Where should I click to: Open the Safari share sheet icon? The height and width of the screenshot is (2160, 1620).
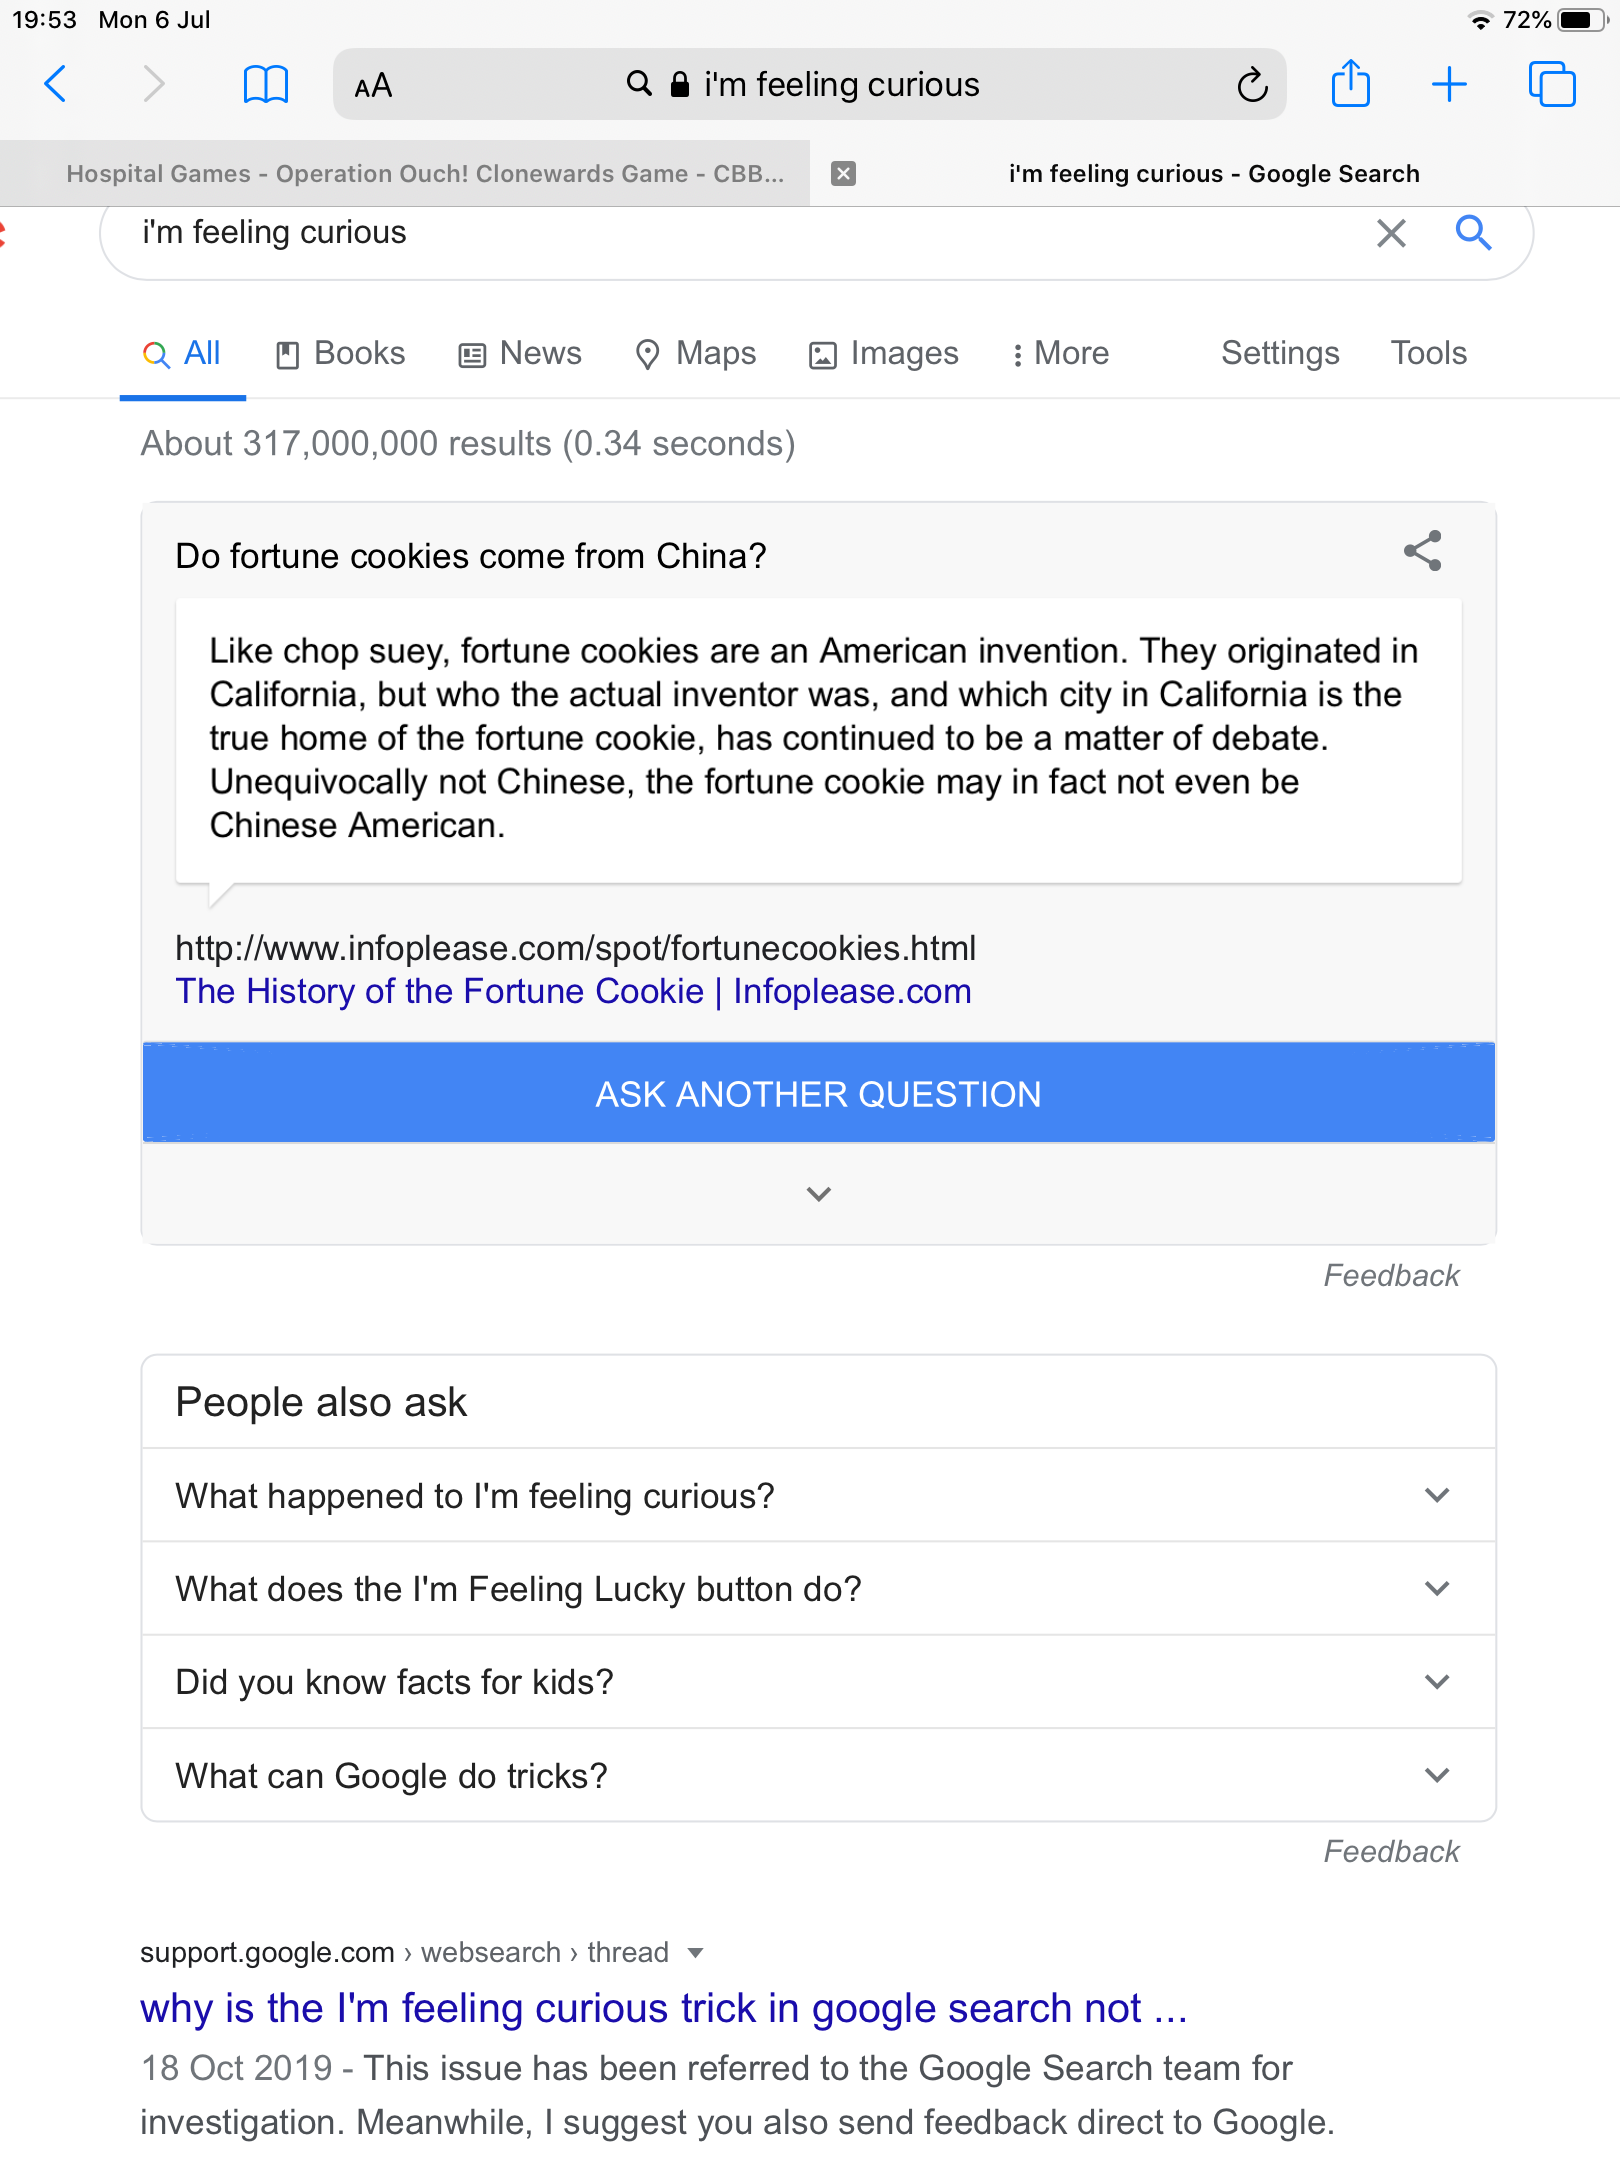click(1350, 83)
